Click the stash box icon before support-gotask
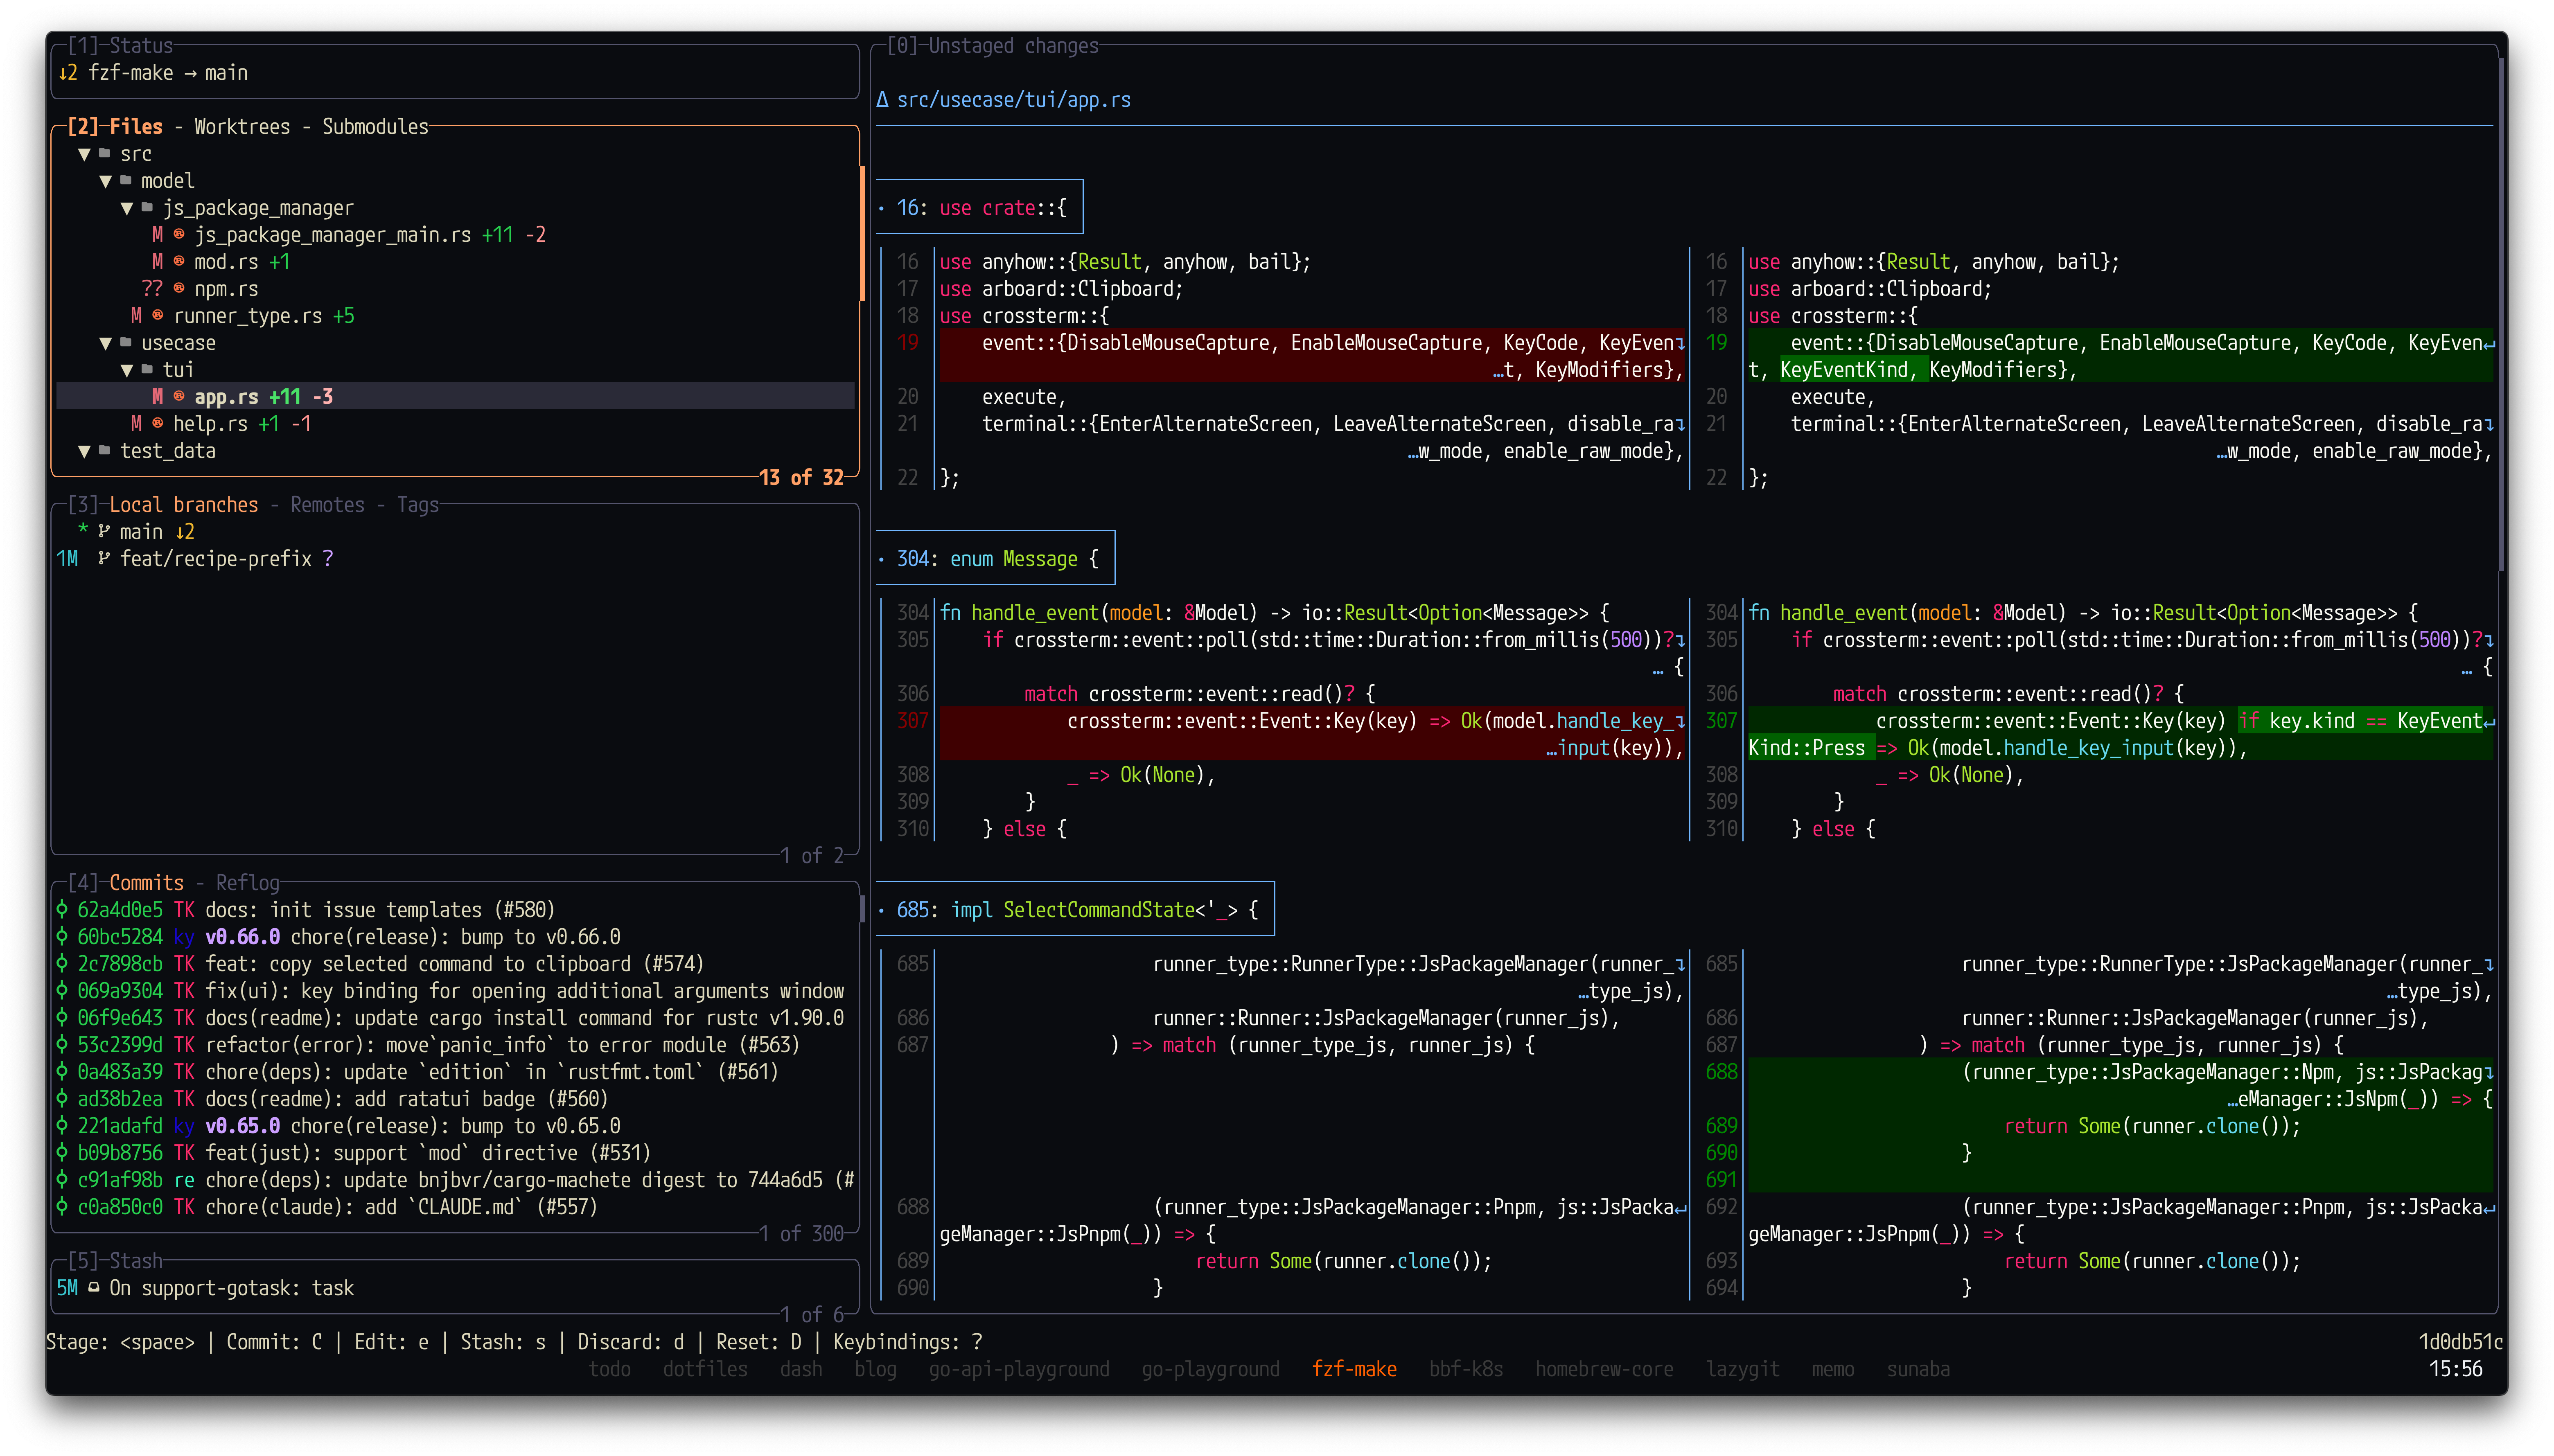This screenshot has width=2554, height=1456. [x=94, y=1288]
